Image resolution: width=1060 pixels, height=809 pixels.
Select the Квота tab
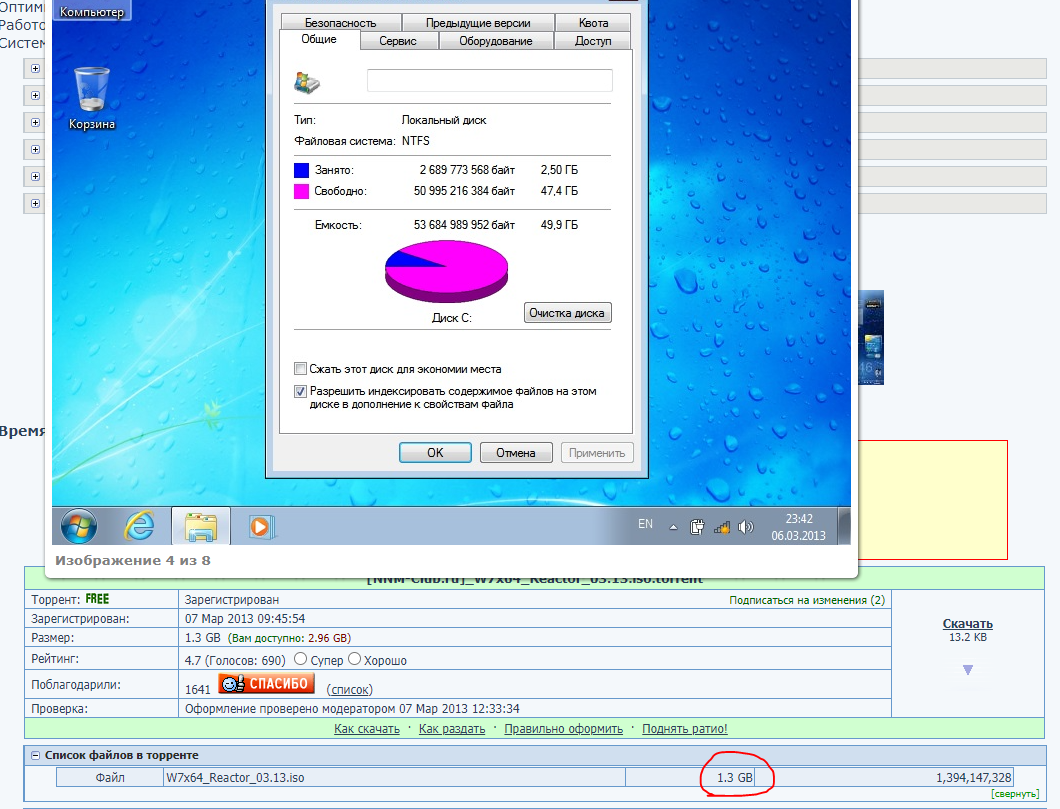[593, 22]
